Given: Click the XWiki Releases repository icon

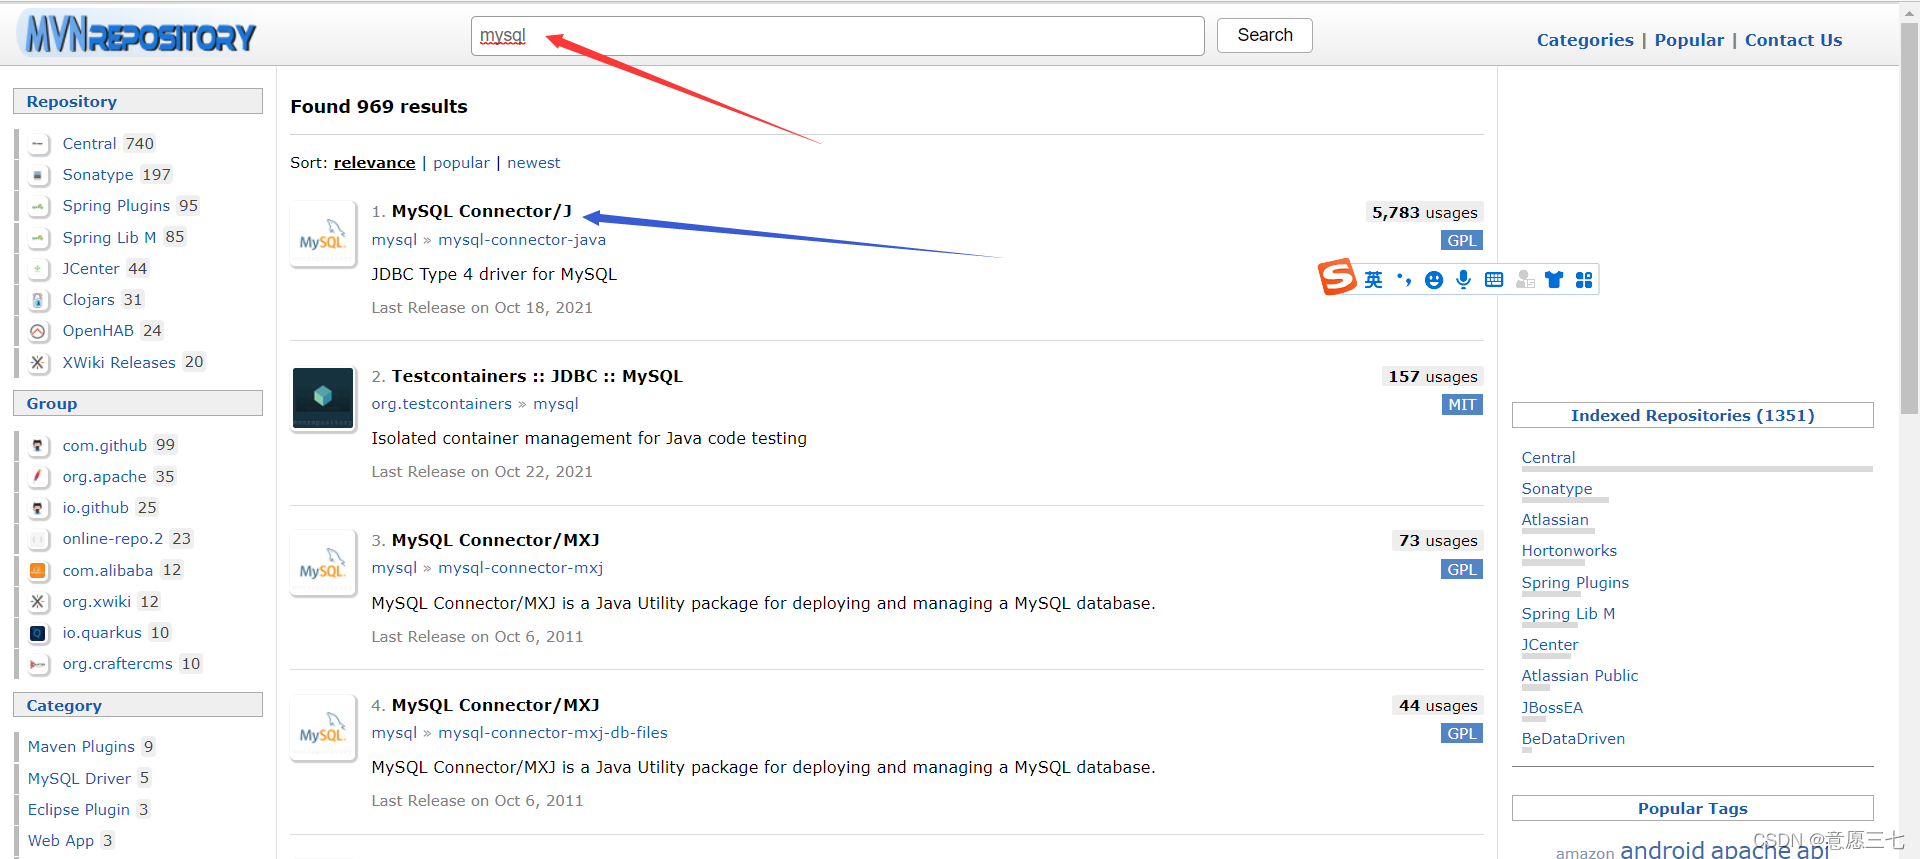Looking at the screenshot, I should tap(38, 363).
